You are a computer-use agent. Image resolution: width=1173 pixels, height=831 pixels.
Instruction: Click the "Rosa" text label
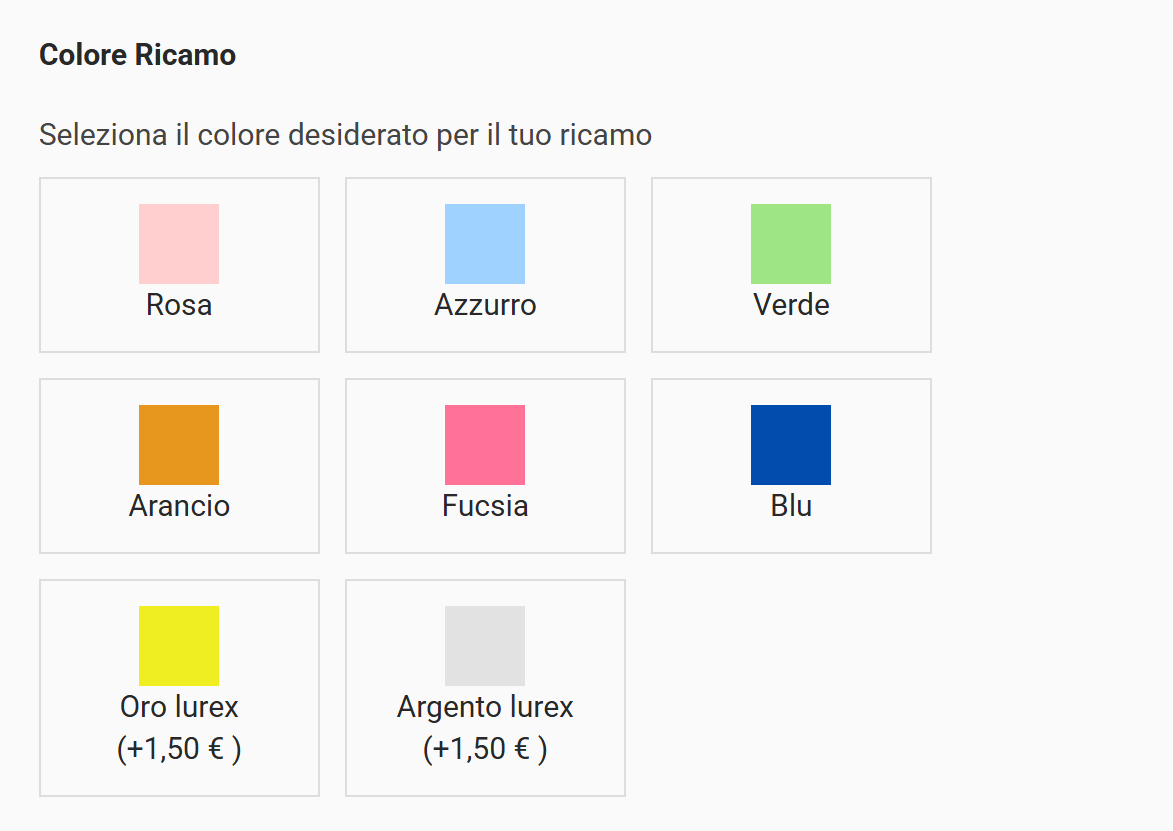click(x=179, y=305)
